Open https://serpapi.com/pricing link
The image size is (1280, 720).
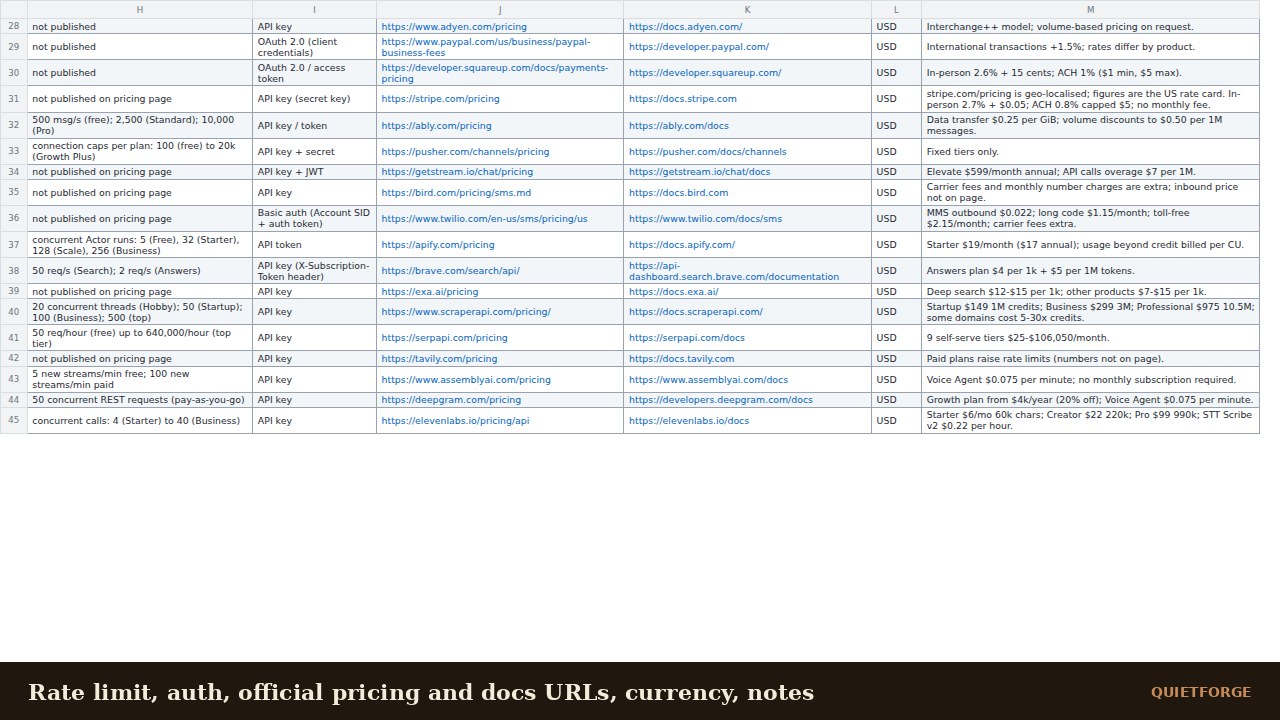pyautogui.click(x=444, y=338)
